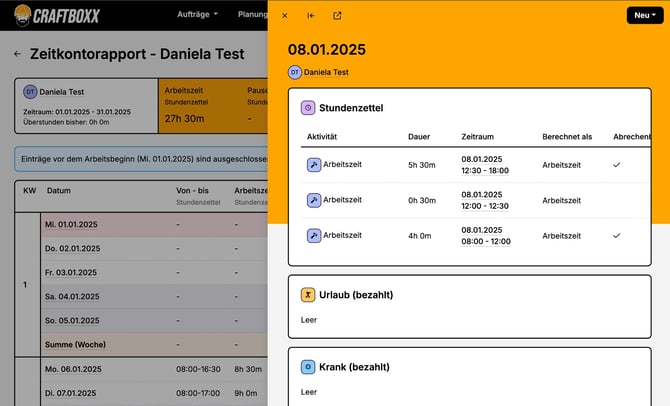Click the 27h 30m Arbeitszeit total

pos(184,119)
